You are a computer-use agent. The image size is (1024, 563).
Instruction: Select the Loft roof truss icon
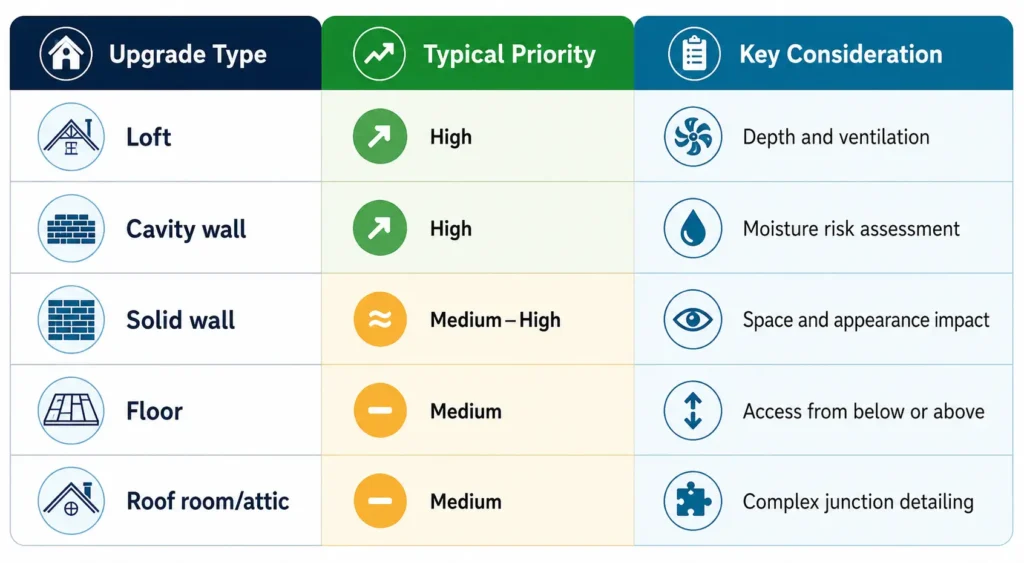tap(71, 137)
